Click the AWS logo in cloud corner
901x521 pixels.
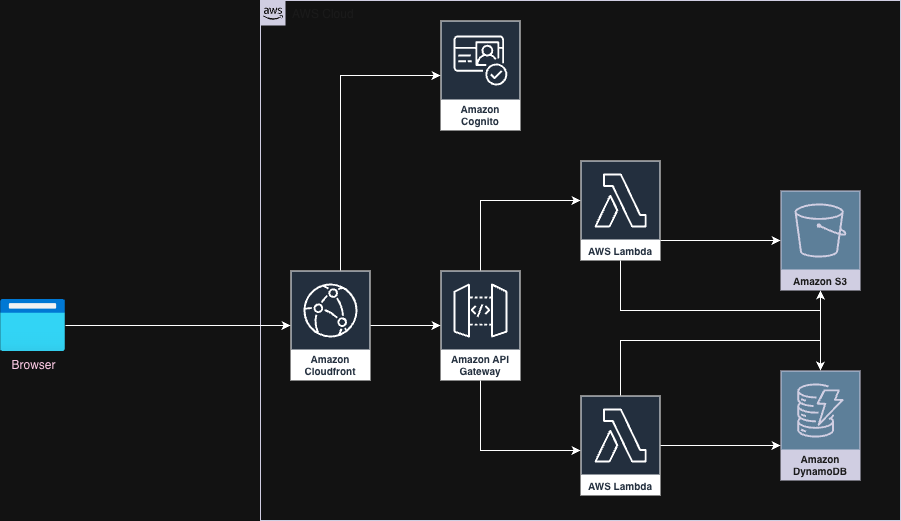[x=273, y=13]
